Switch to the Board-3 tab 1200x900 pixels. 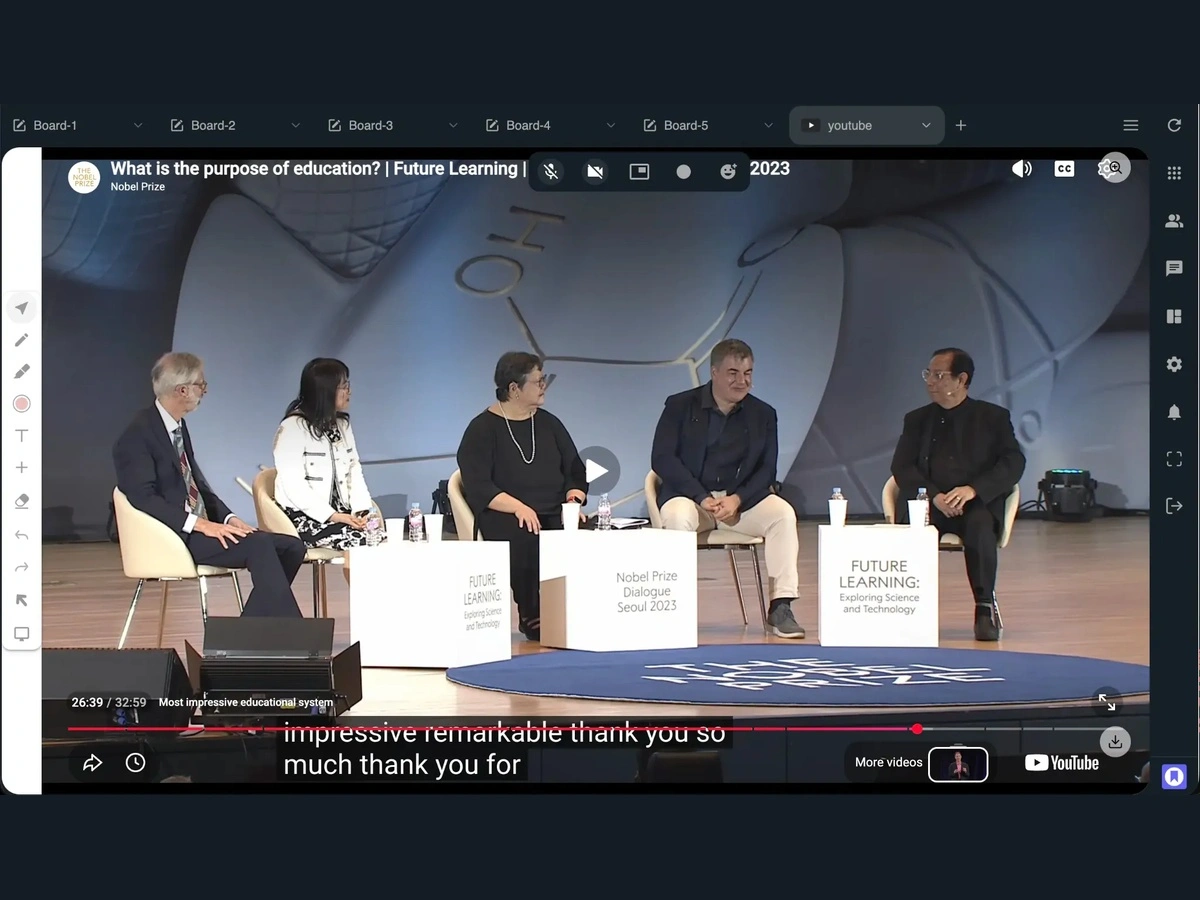tap(370, 125)
